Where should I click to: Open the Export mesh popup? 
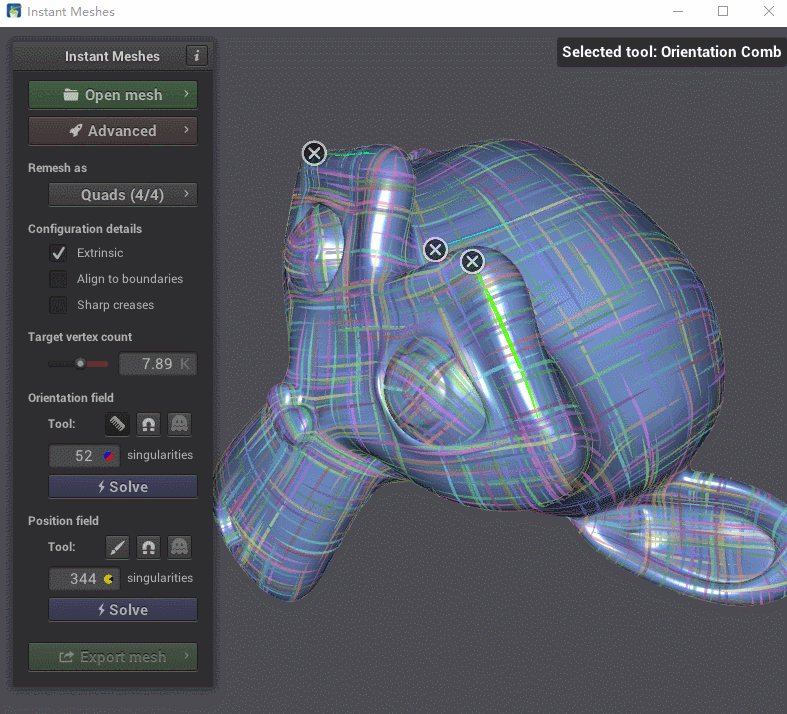[113, 657]
